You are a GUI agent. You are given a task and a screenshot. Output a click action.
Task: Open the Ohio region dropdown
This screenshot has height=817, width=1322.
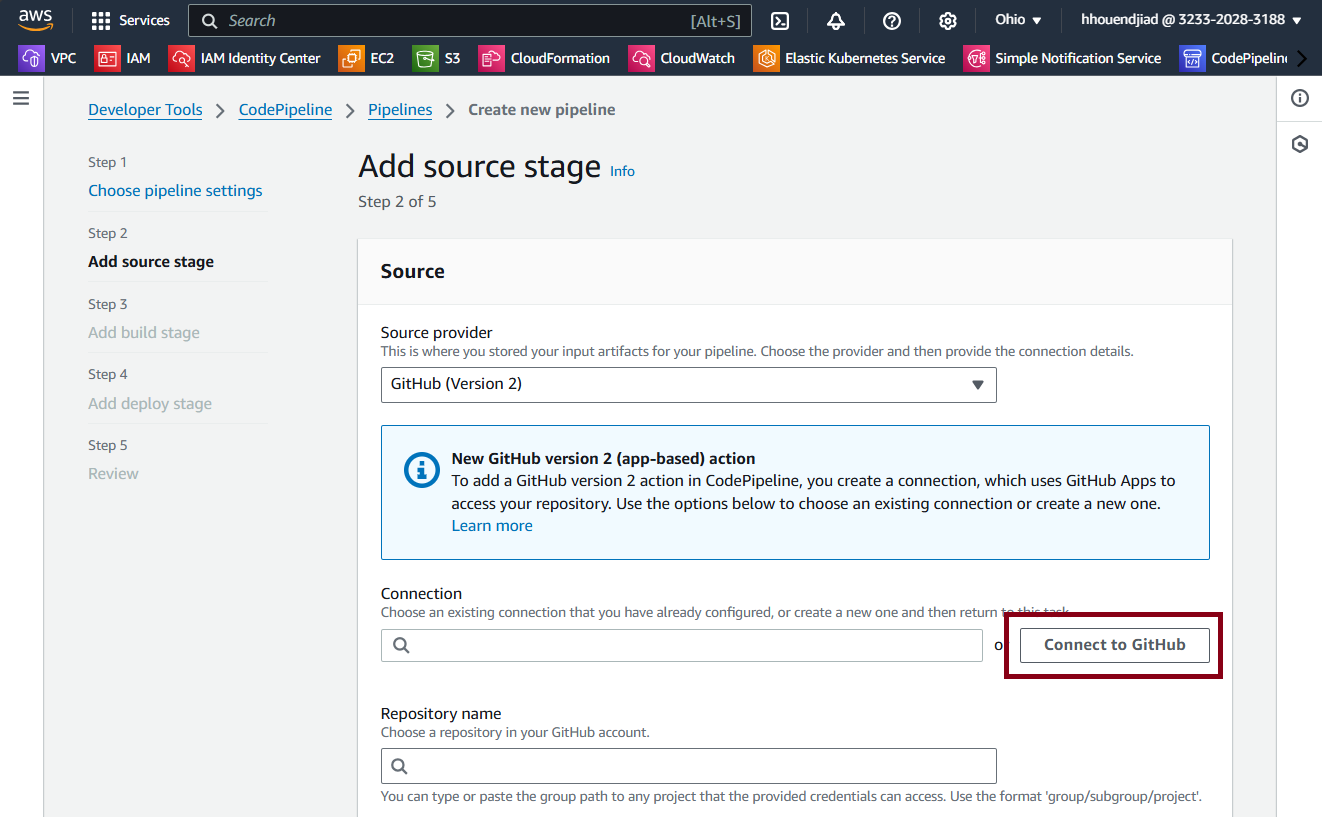(x=1018, y=20)
